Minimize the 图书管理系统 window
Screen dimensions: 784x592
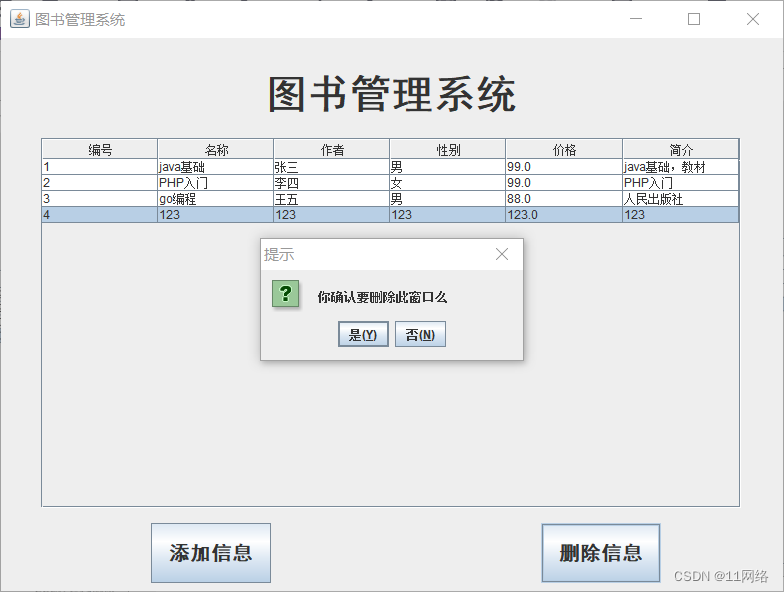[636, 19]
